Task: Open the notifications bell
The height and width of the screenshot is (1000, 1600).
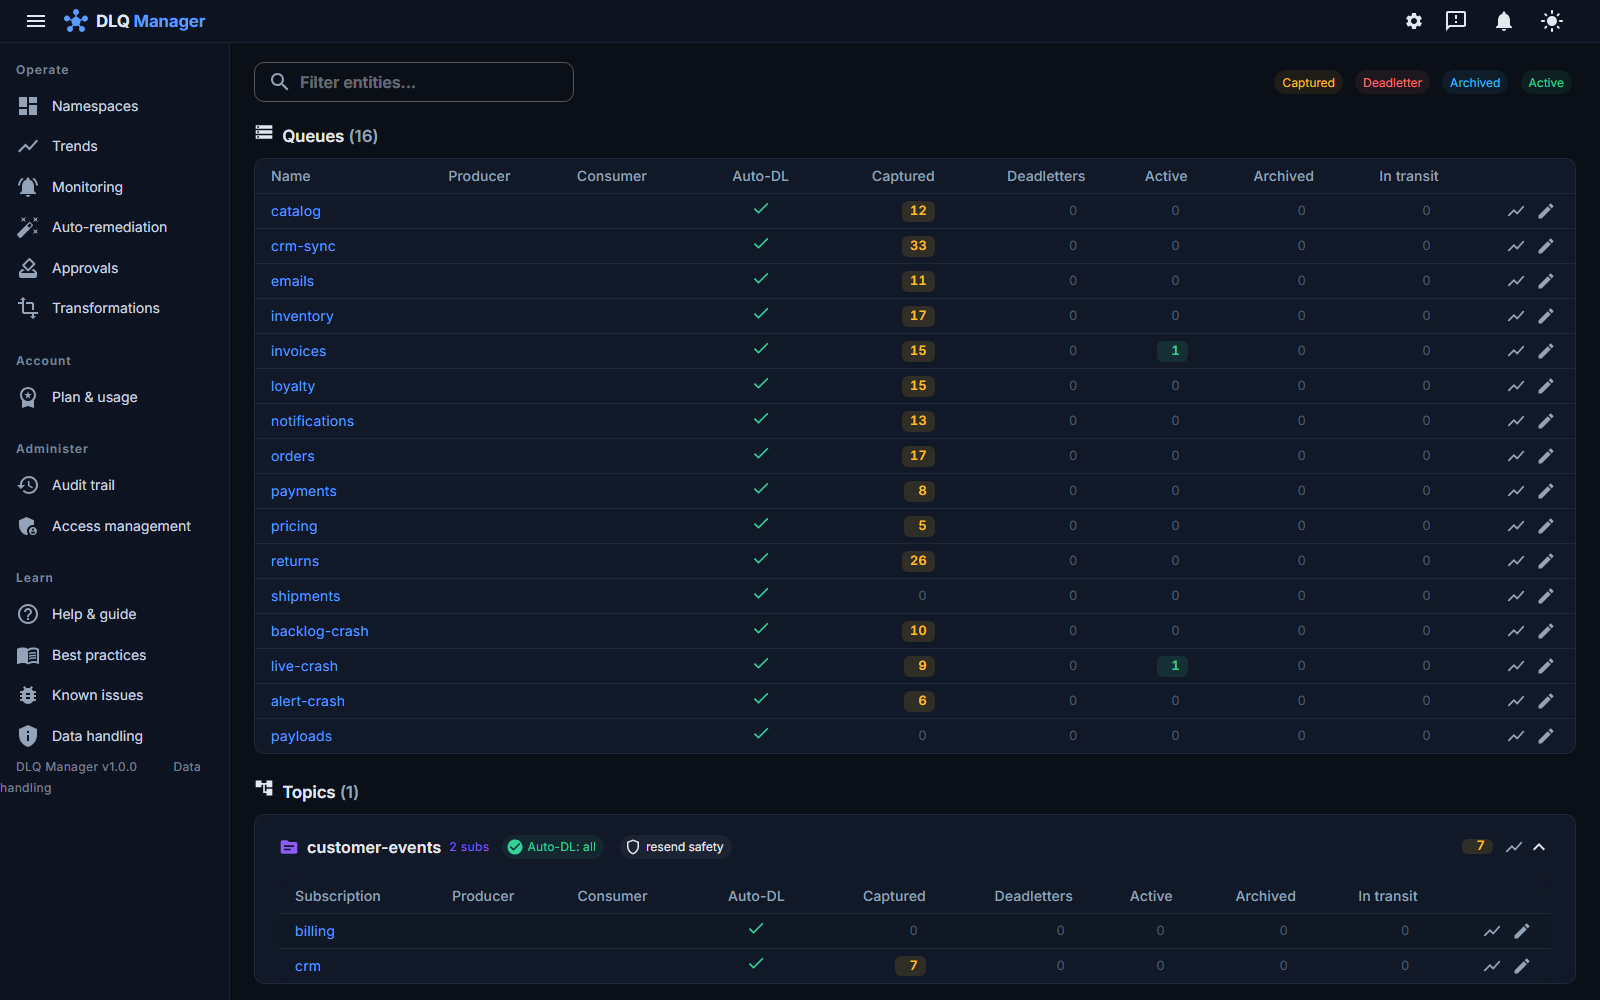Action: (1504, 21)
